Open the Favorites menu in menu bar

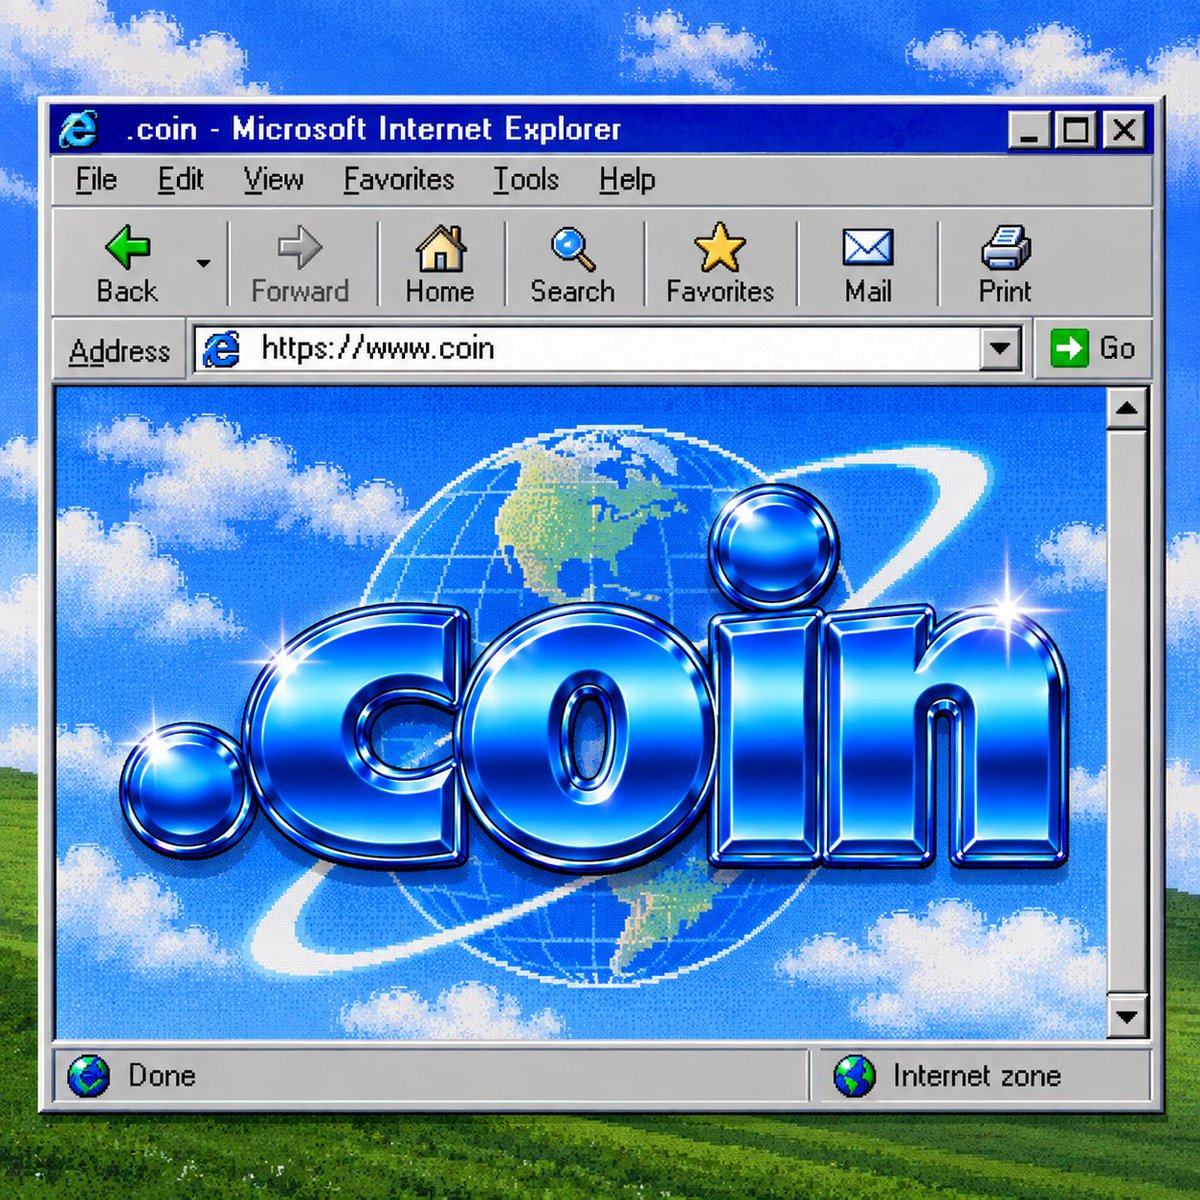point(398,180)
